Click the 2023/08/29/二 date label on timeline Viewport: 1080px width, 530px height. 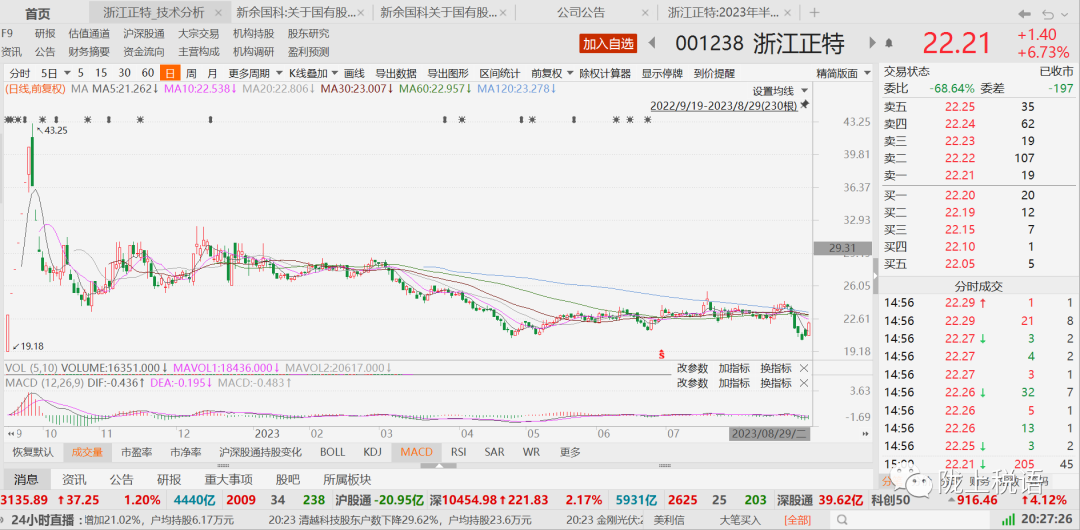click(769, 434)
